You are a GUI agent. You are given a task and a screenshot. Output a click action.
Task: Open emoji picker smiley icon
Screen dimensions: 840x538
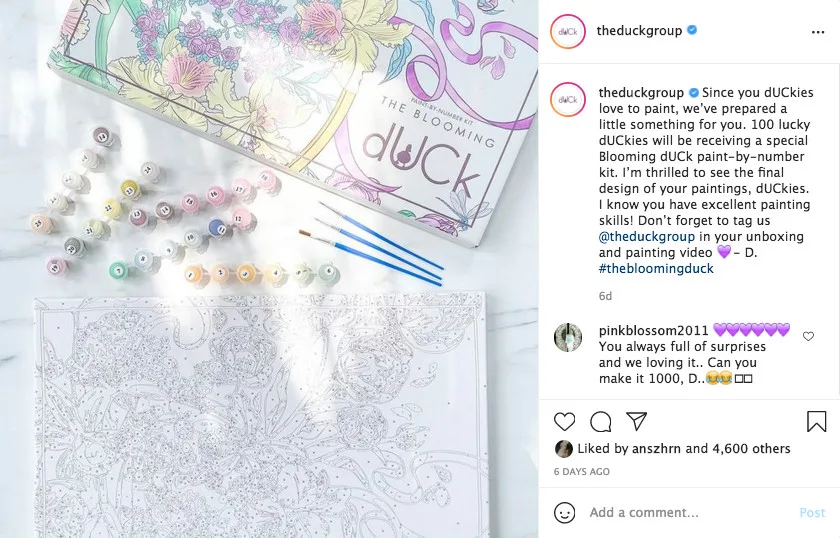coord(565,512)
